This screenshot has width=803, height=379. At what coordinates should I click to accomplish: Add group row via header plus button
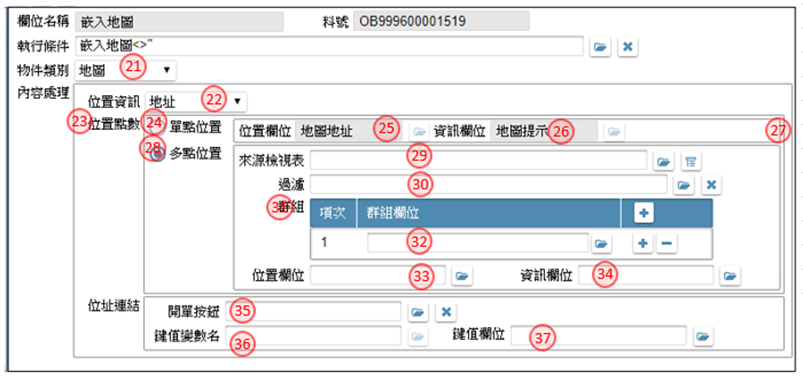644,213
